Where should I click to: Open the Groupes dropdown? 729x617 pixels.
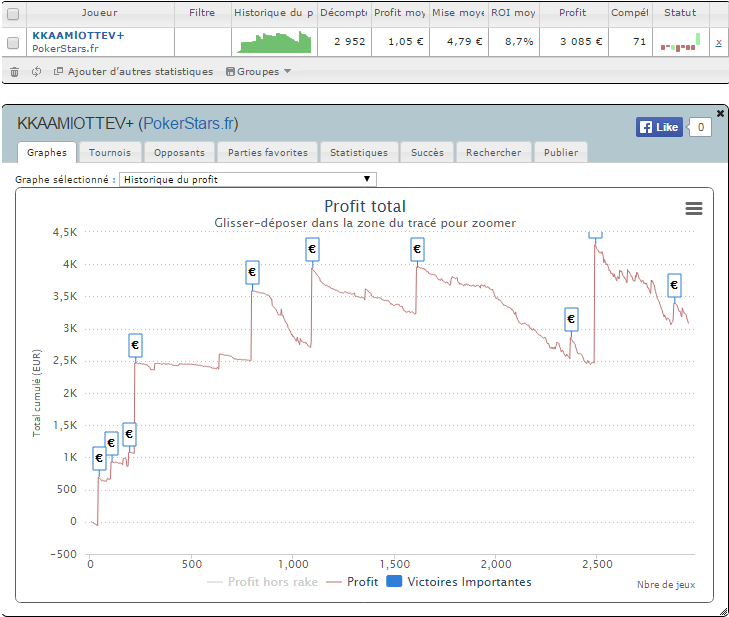click(258, 72)
